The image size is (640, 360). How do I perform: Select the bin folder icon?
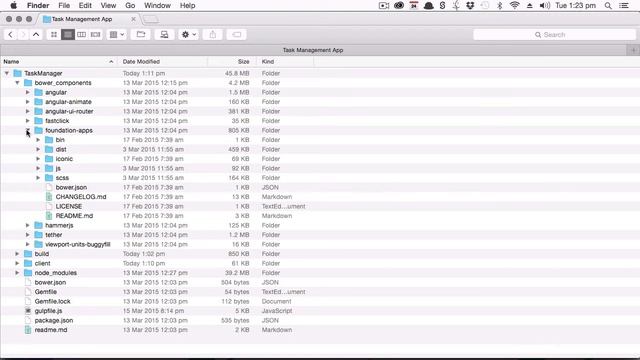tap(49, 140)
